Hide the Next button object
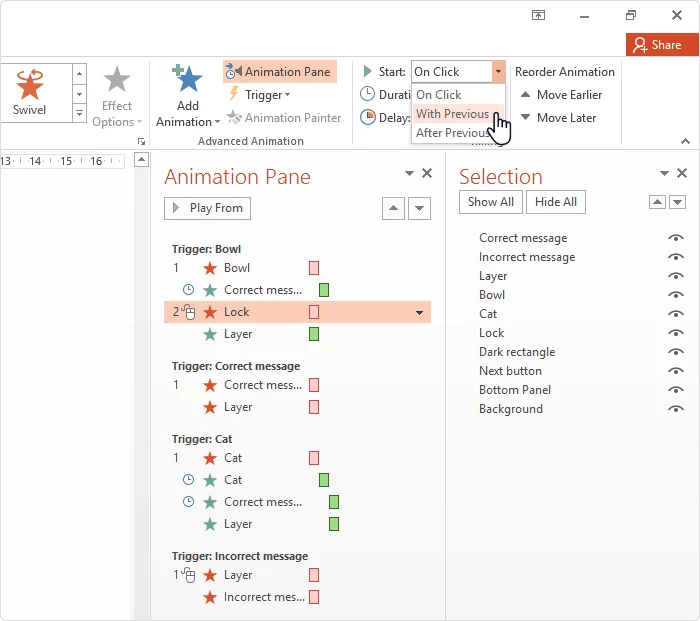This screenshot has height=621, width=700. pyautogui.click(x=676, y=371)
